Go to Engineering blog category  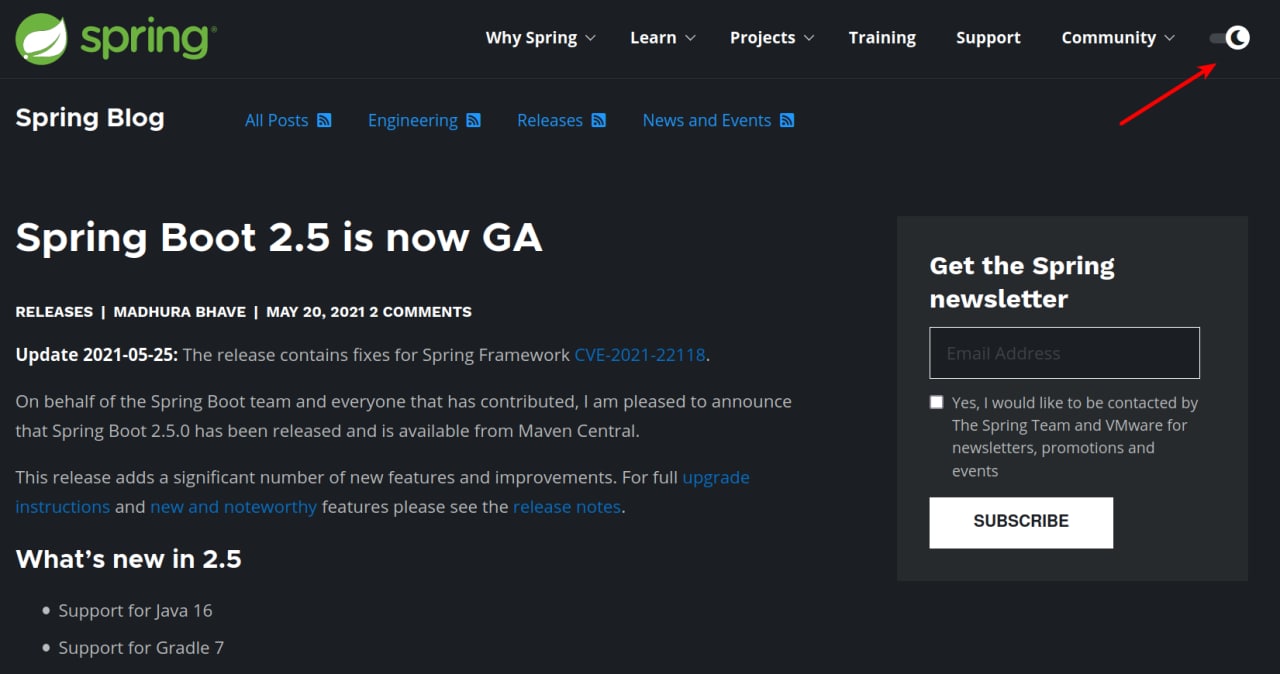pos(412,120)
